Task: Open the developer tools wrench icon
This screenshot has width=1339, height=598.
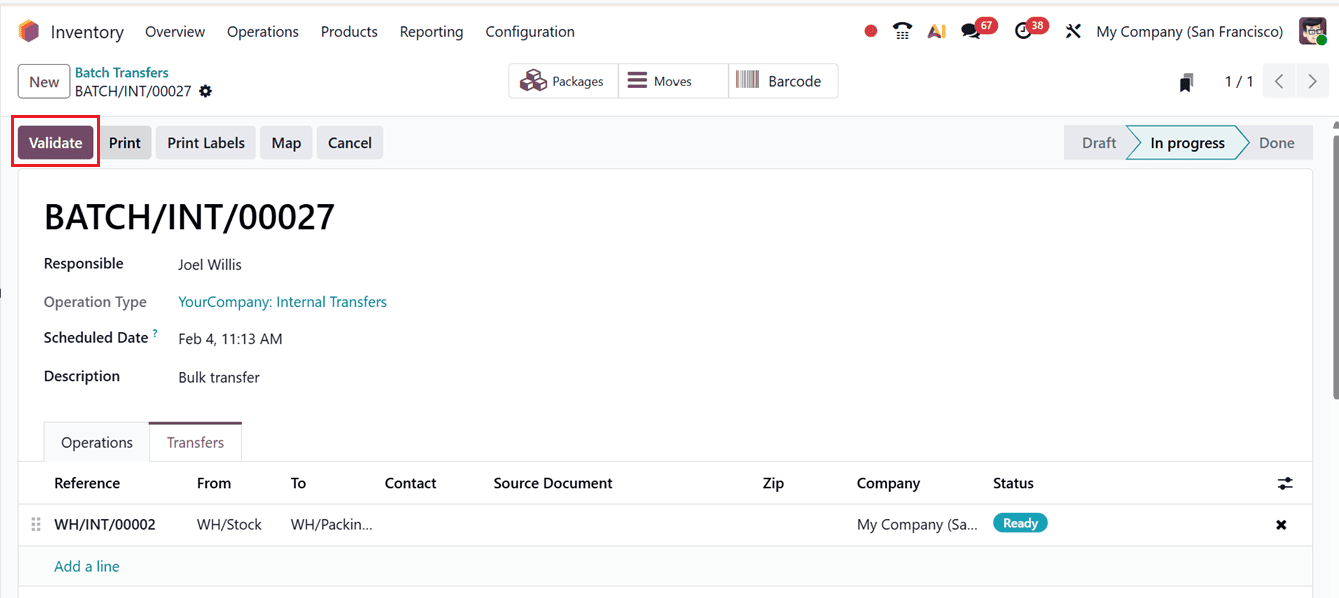Action: (1072, 31)
